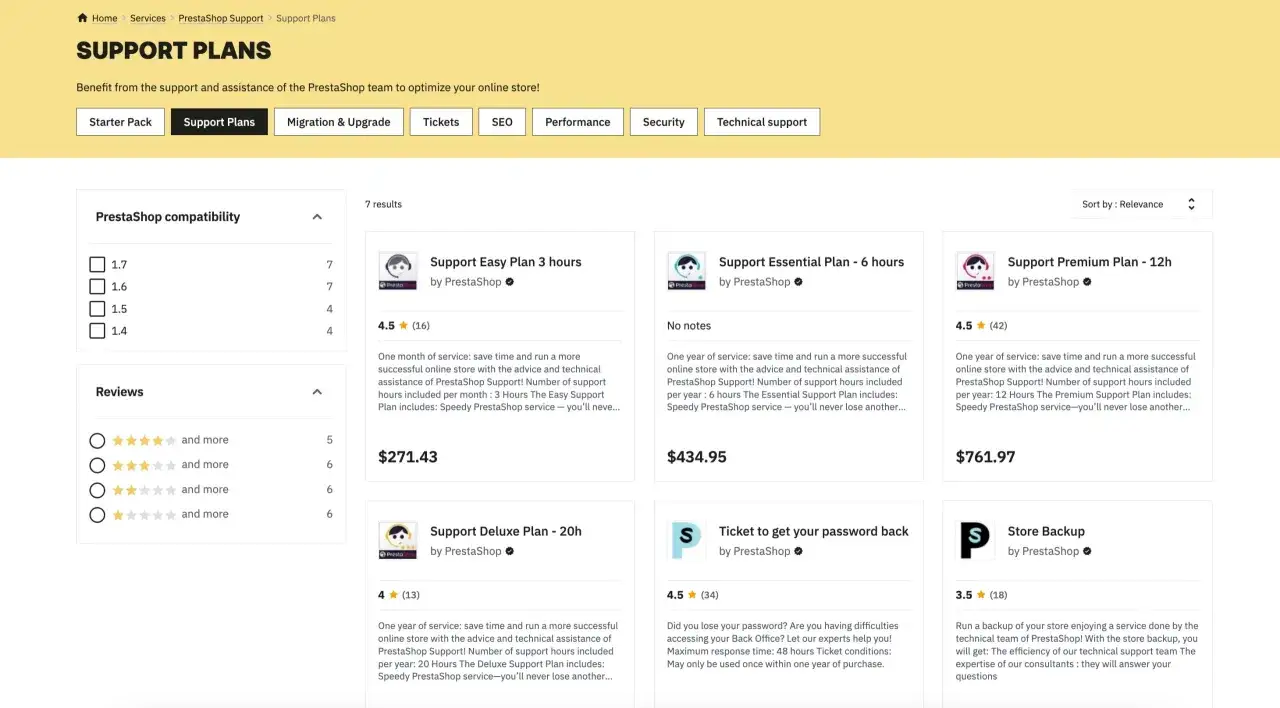Open Support Premium Plan product icon
Image resolution: width=1280 pixels, height=708 pixels.
point(975,271)
